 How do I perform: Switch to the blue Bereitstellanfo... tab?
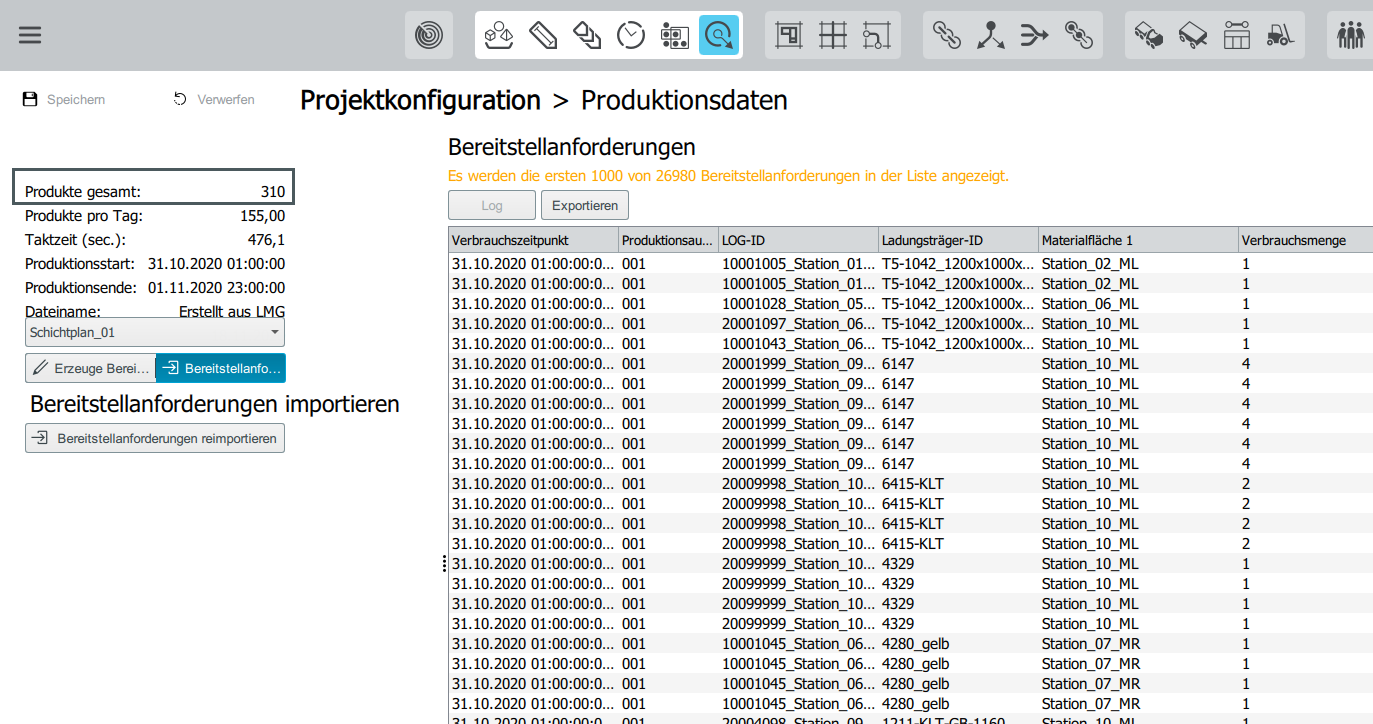[220, 368]
